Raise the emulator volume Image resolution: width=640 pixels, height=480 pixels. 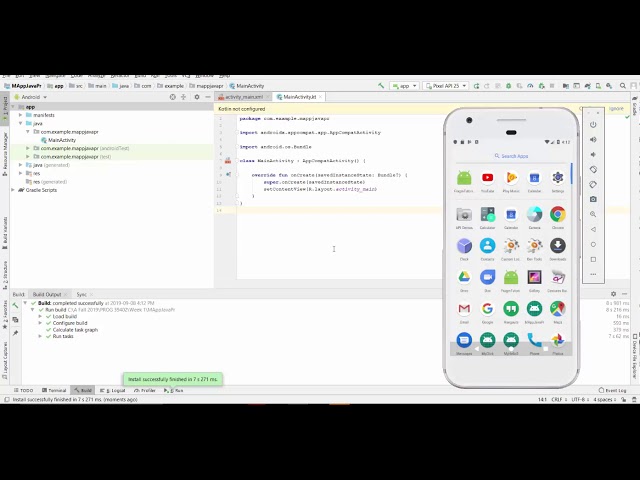pyautogui.click(x=593, y=140)
